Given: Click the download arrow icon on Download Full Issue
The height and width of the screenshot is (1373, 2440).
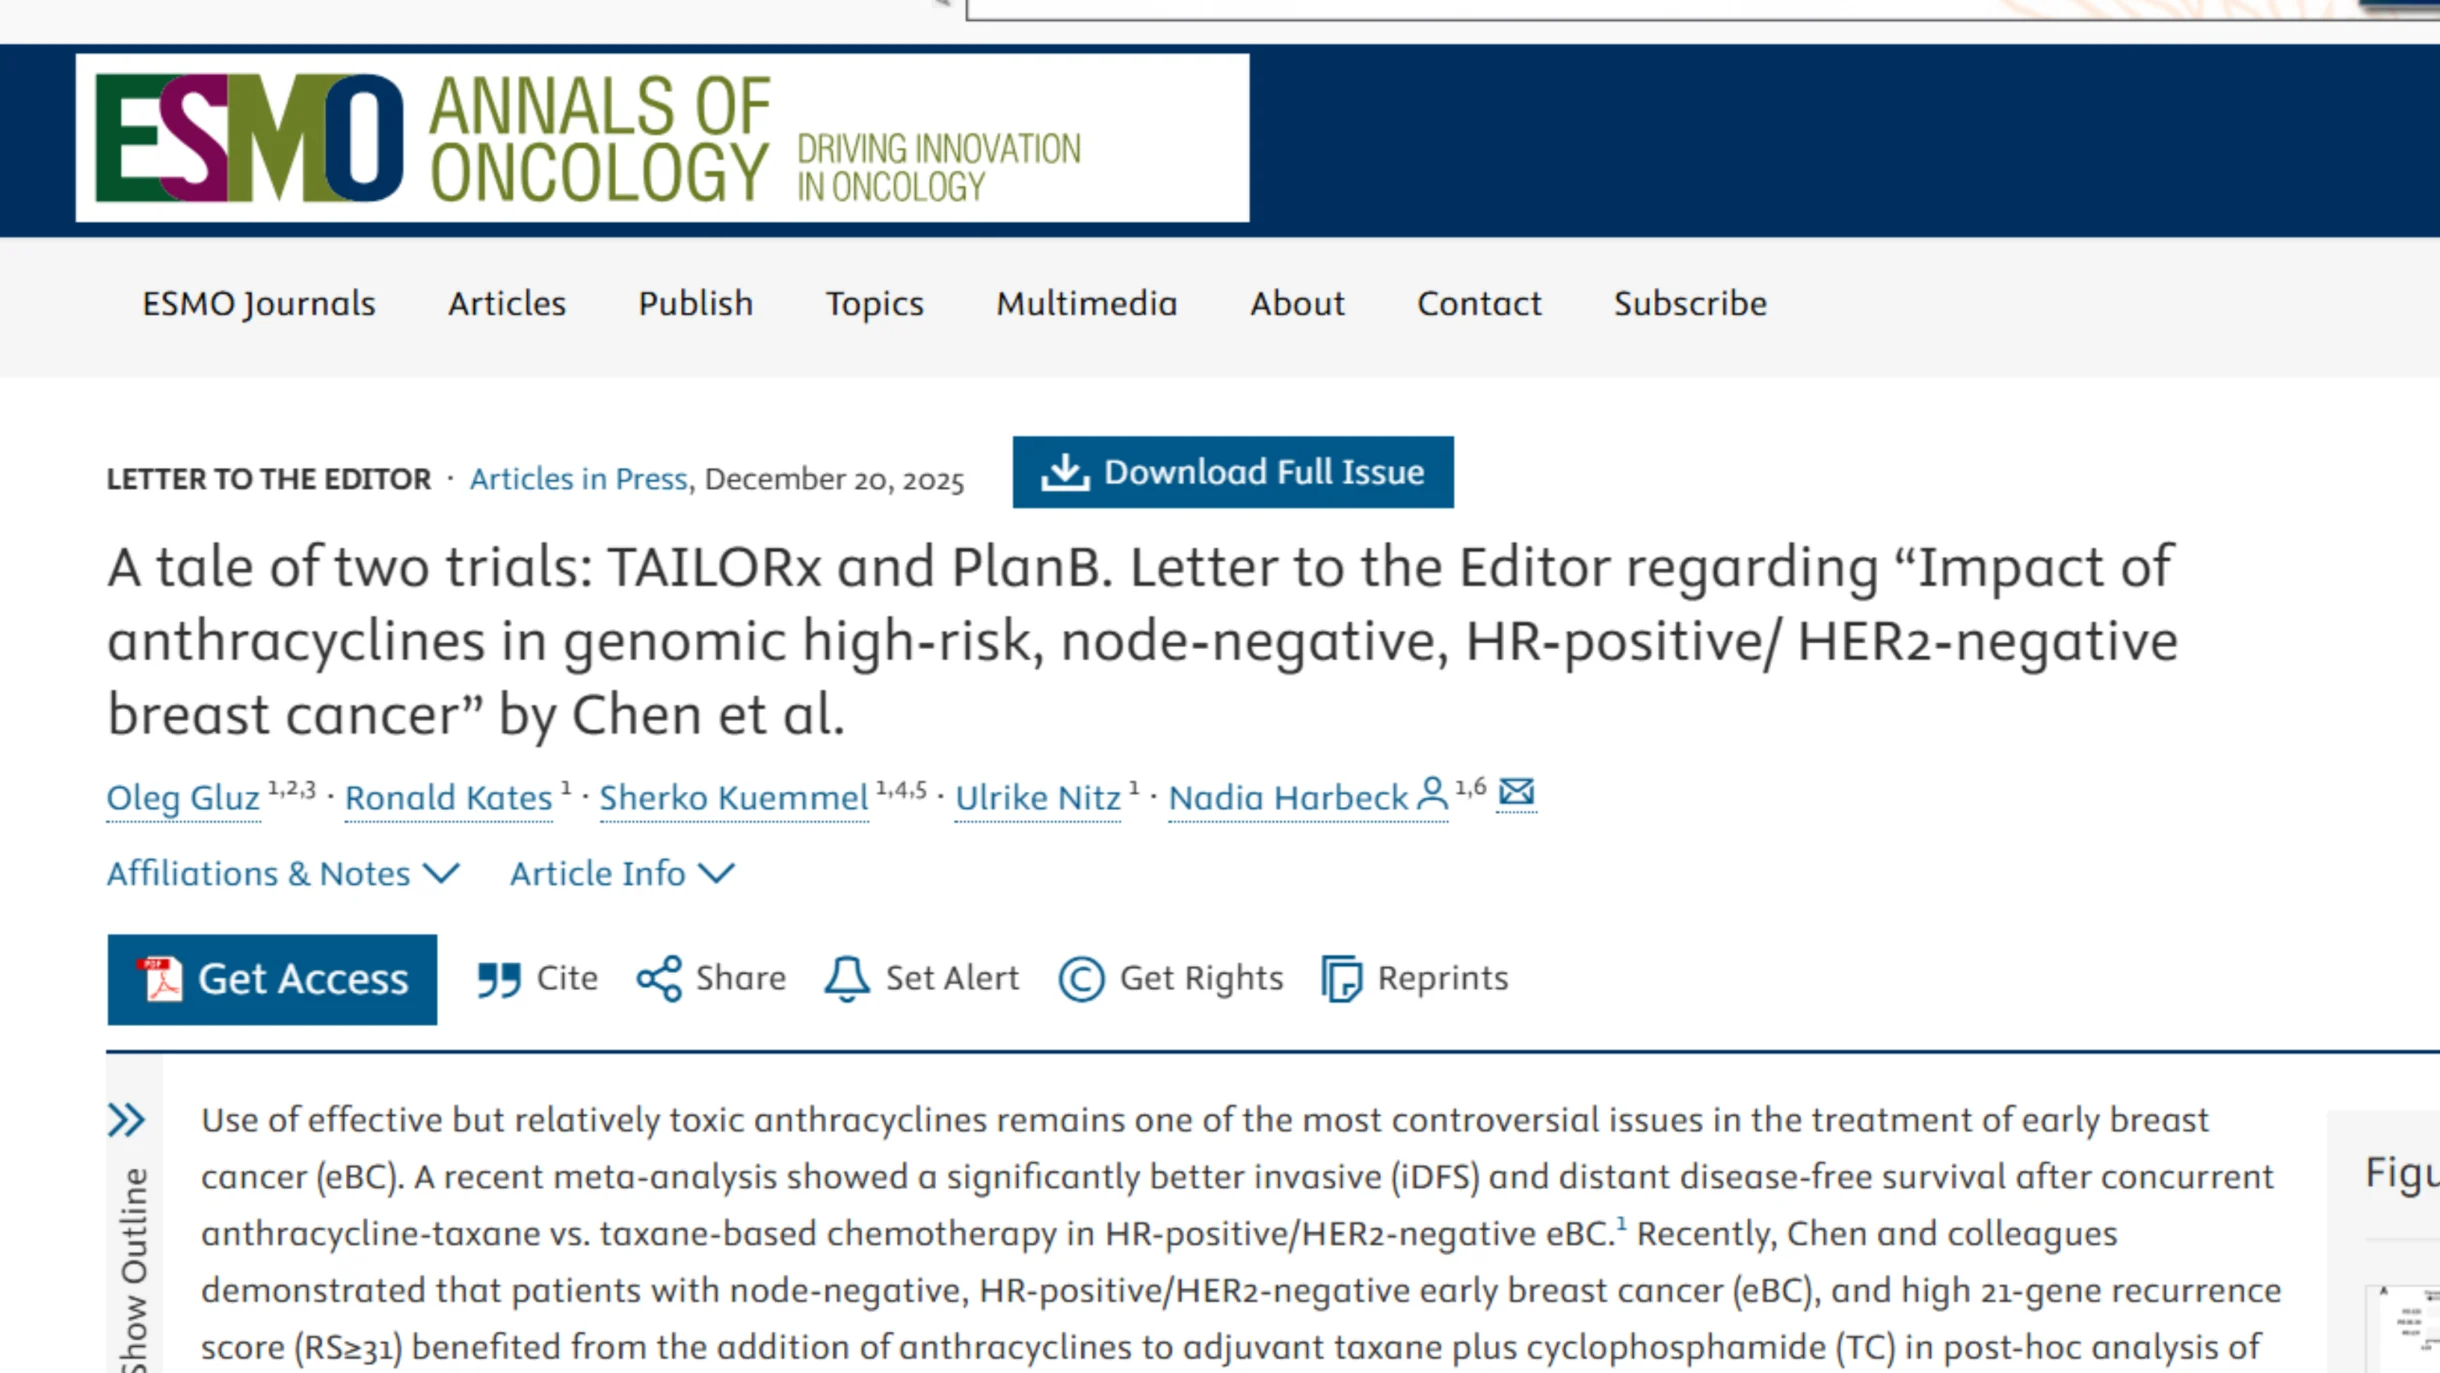Looking at the screenshot, I should 1063,471.
